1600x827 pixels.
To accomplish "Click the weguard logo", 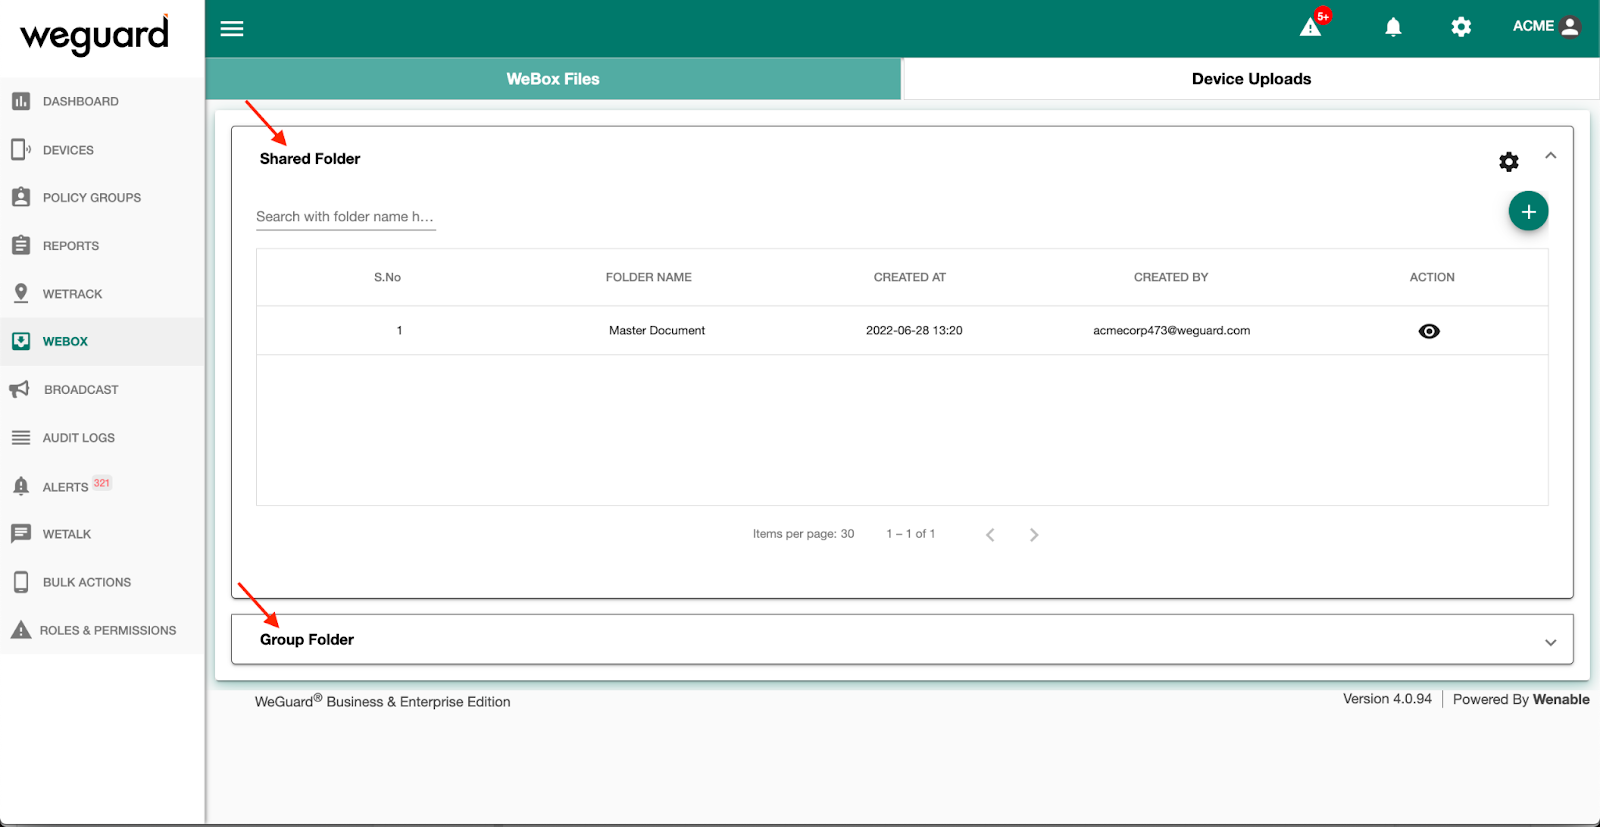I will coord(95,35).
